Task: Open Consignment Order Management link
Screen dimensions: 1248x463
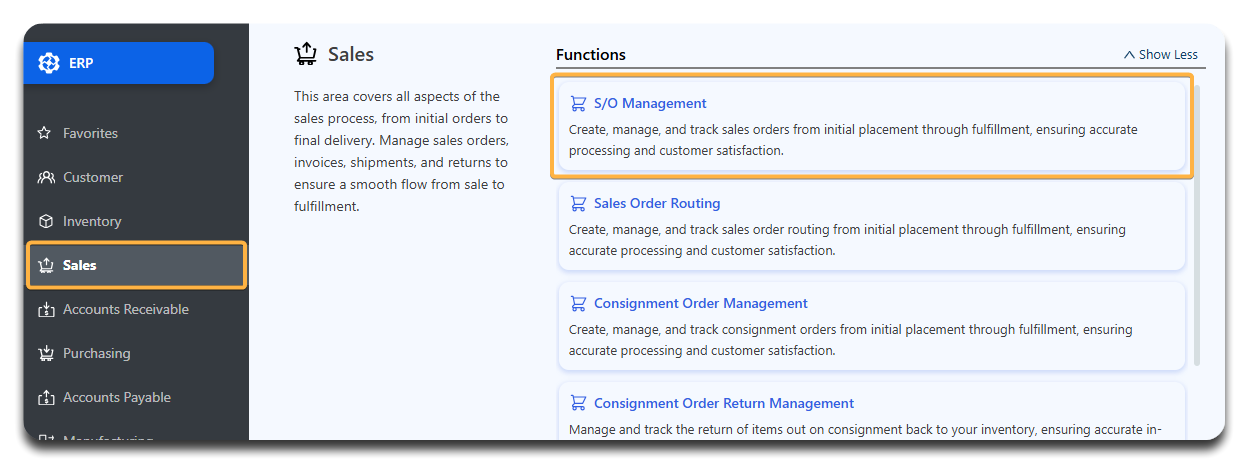Action: (700, 303)
